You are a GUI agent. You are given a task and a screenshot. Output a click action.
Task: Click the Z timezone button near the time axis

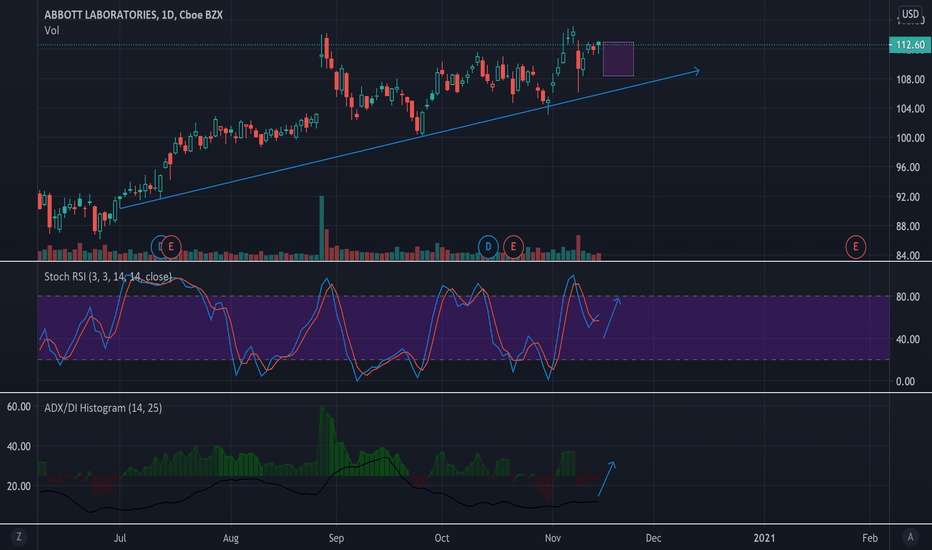click(18, 537)
